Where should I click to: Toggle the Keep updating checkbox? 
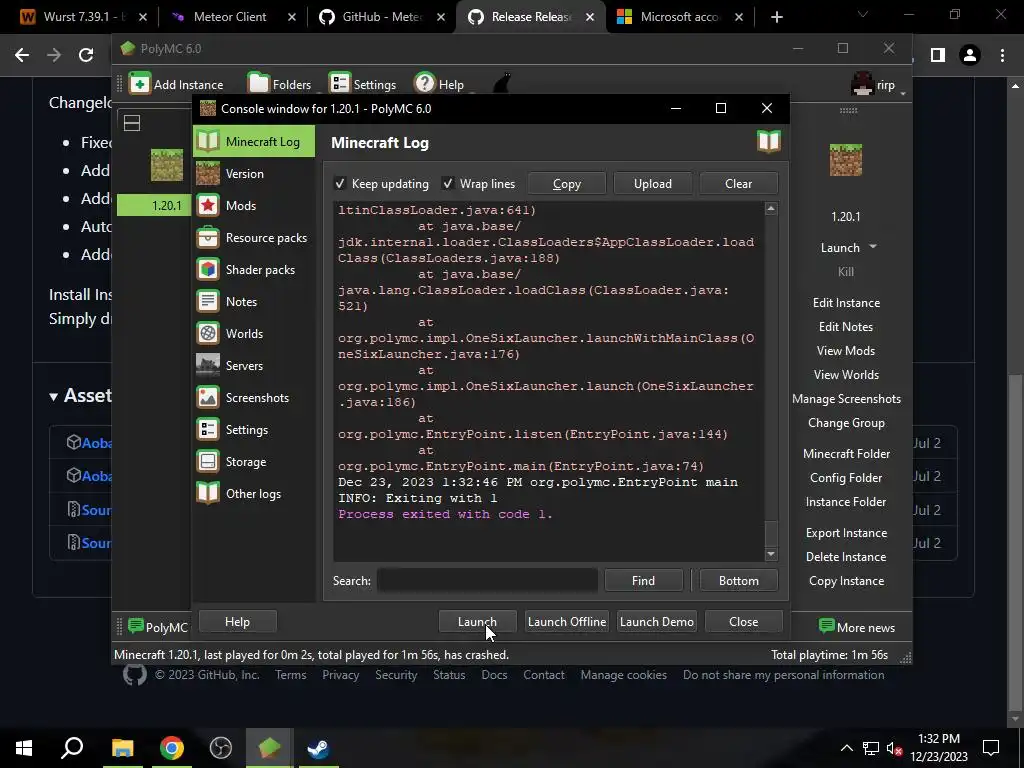340,184
